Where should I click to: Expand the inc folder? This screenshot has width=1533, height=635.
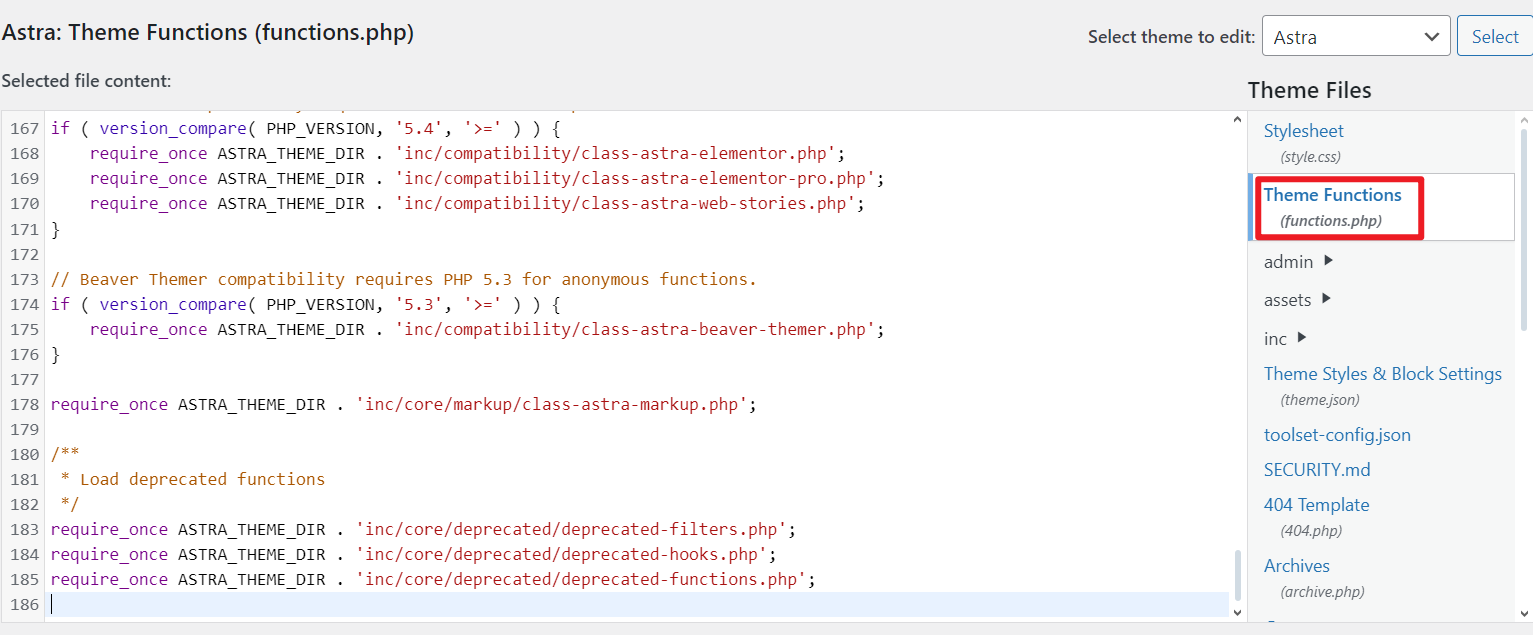click(1276, 338)
